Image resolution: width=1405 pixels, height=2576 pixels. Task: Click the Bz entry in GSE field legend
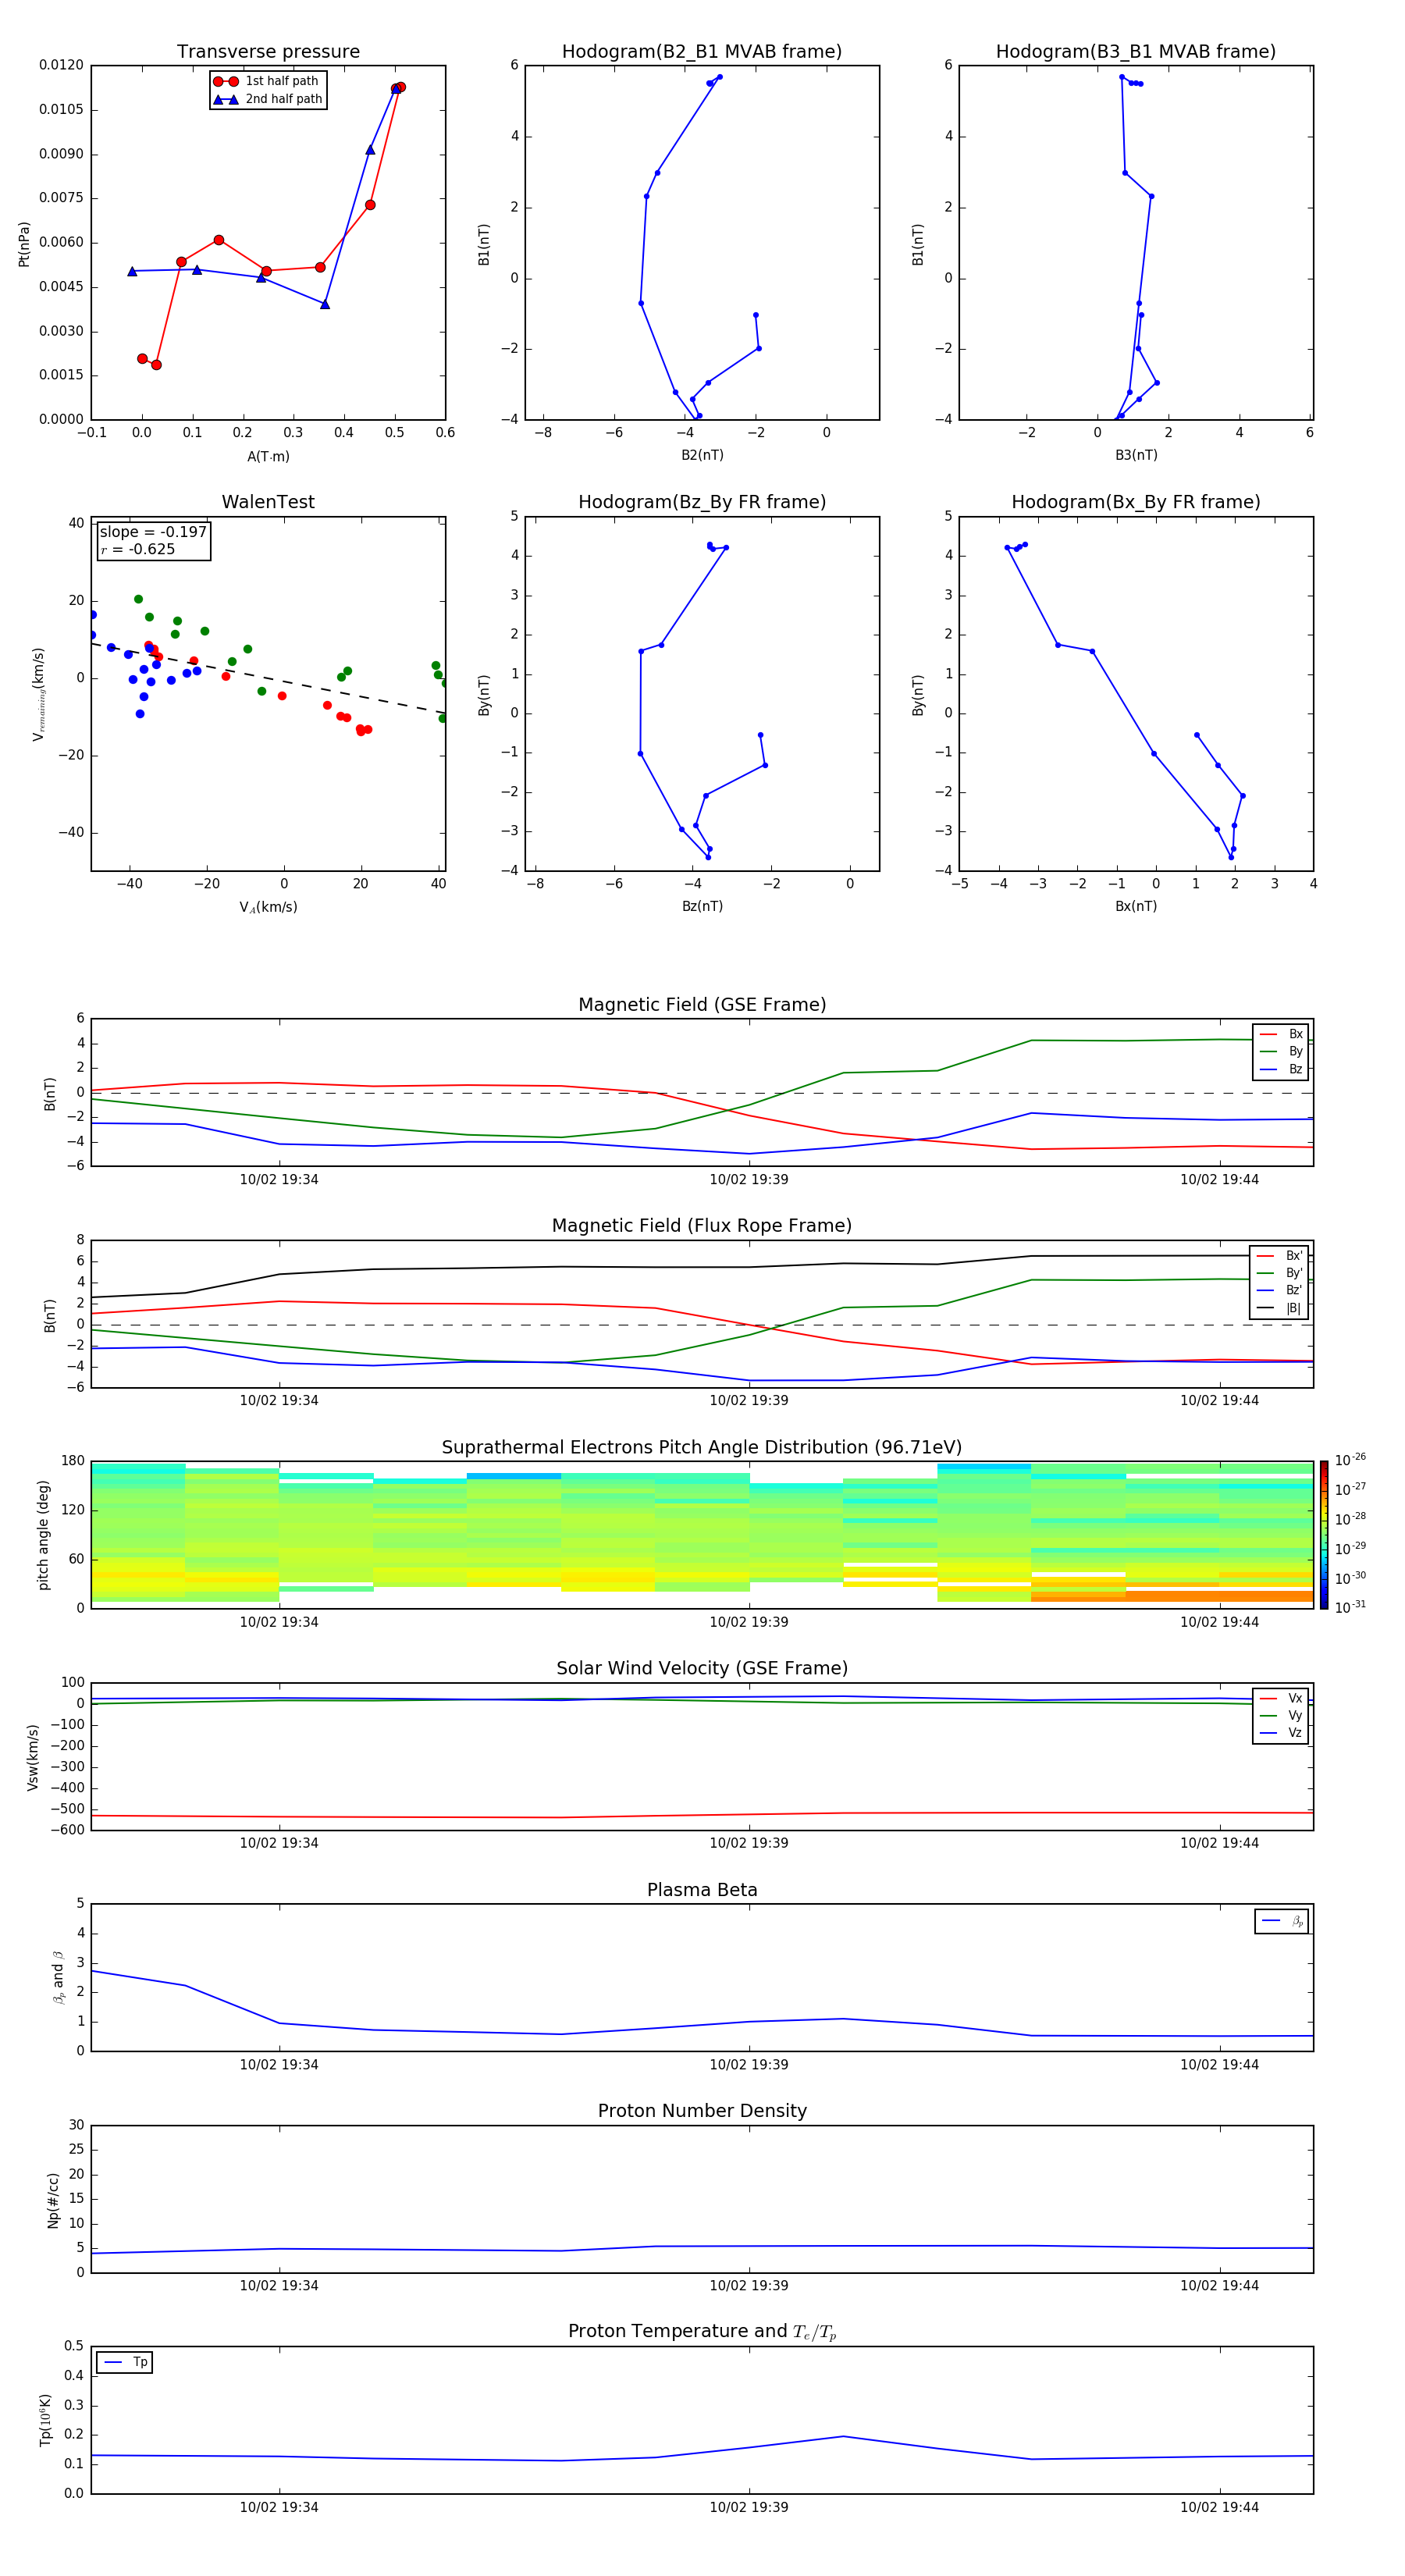tap(1281, 1069)
